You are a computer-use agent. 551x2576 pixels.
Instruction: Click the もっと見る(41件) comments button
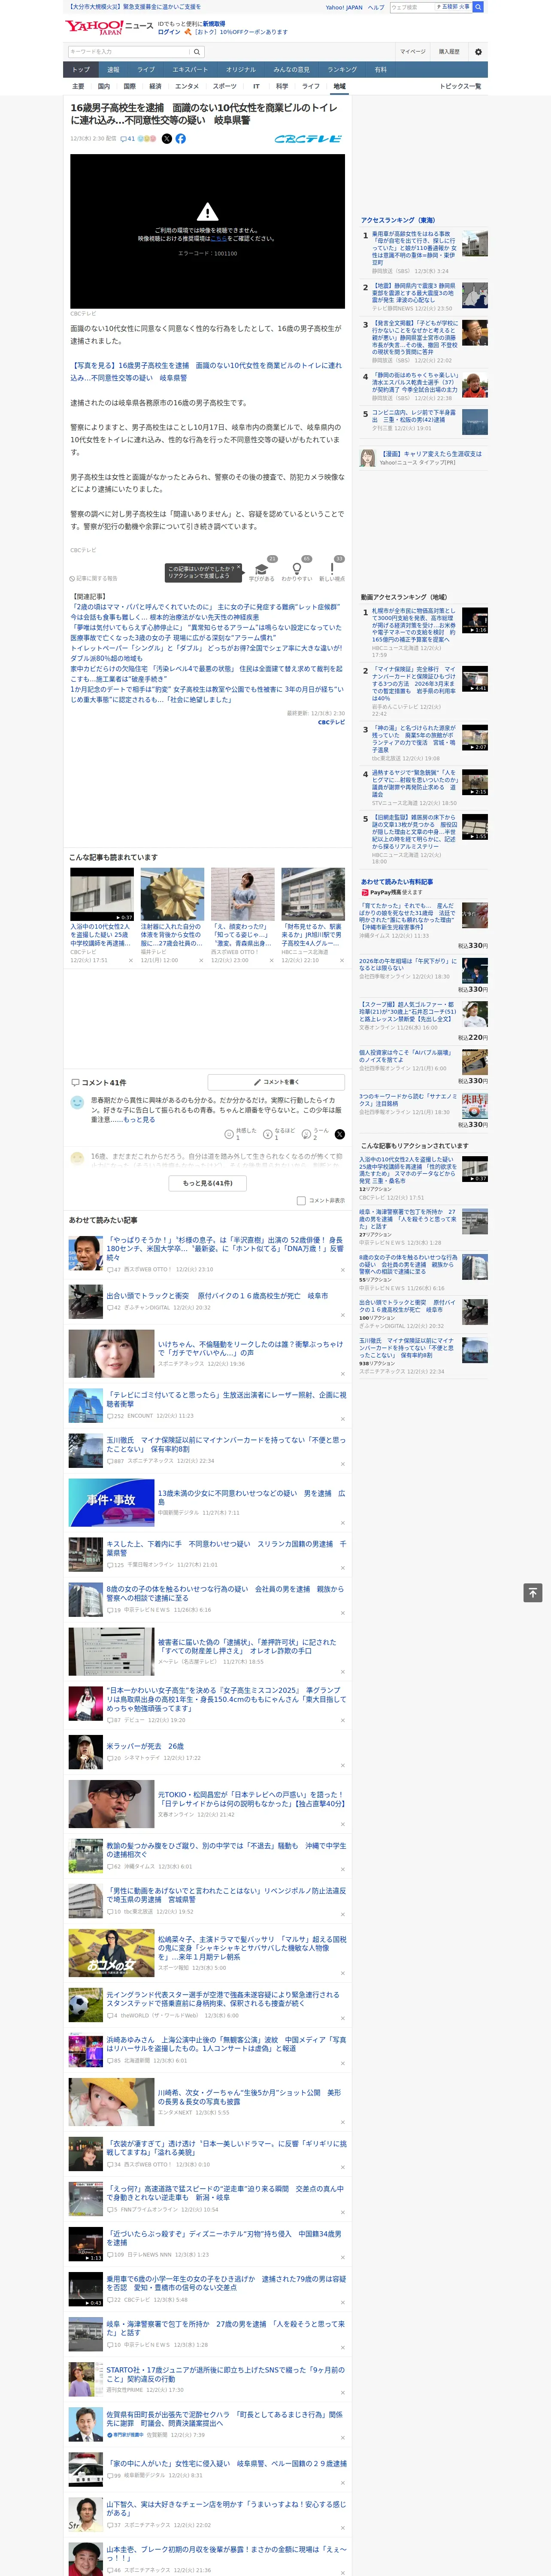click(x=208, y=1183)
